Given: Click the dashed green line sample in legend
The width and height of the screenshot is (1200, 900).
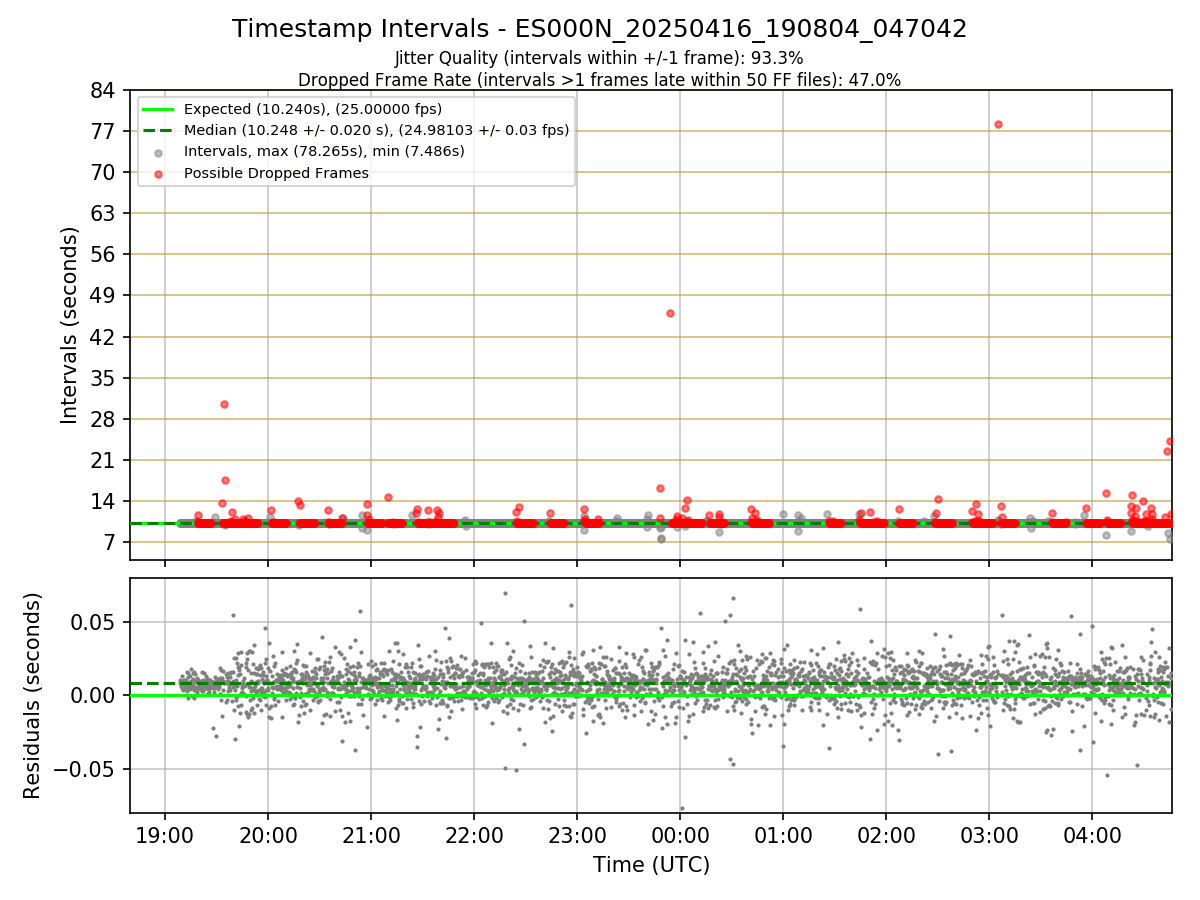Looking at the screenshot, I should pyautogui.click(x=160, y=130).
